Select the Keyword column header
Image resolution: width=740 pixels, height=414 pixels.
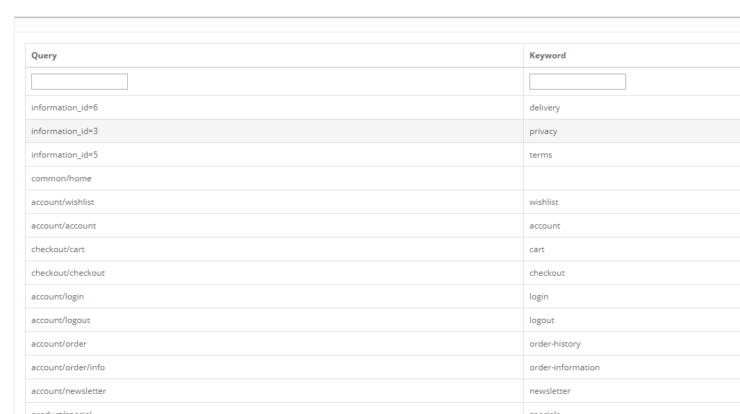click(x=631, y=55)
